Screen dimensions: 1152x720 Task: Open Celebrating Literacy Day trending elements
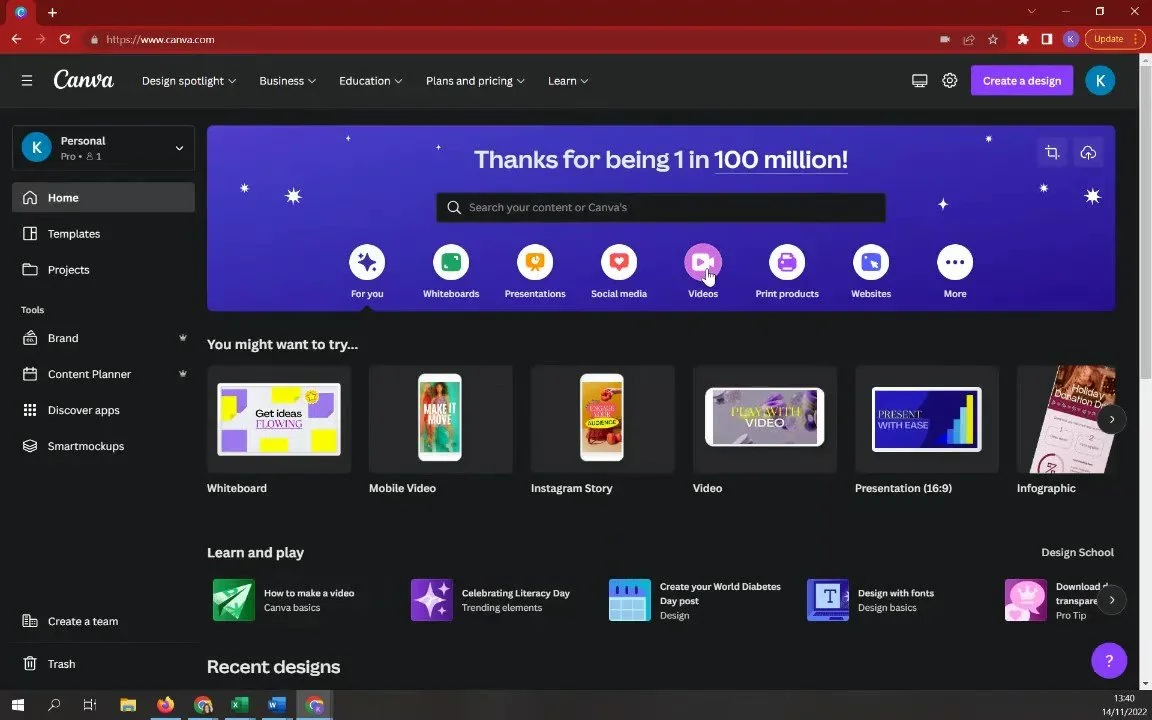[x=492, y=600]
